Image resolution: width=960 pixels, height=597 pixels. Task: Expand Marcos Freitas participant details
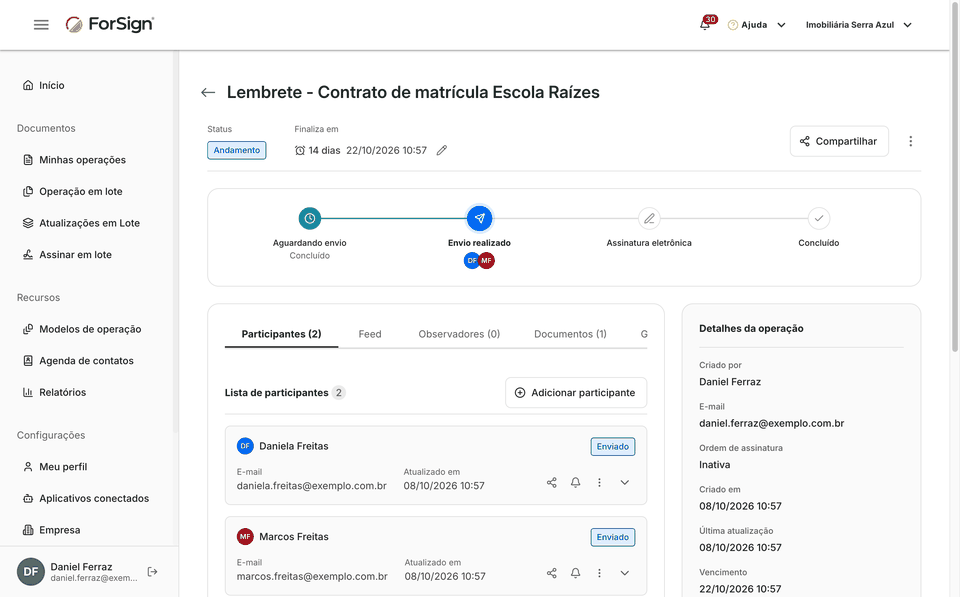pyautogui.click(x=624, y=573)
